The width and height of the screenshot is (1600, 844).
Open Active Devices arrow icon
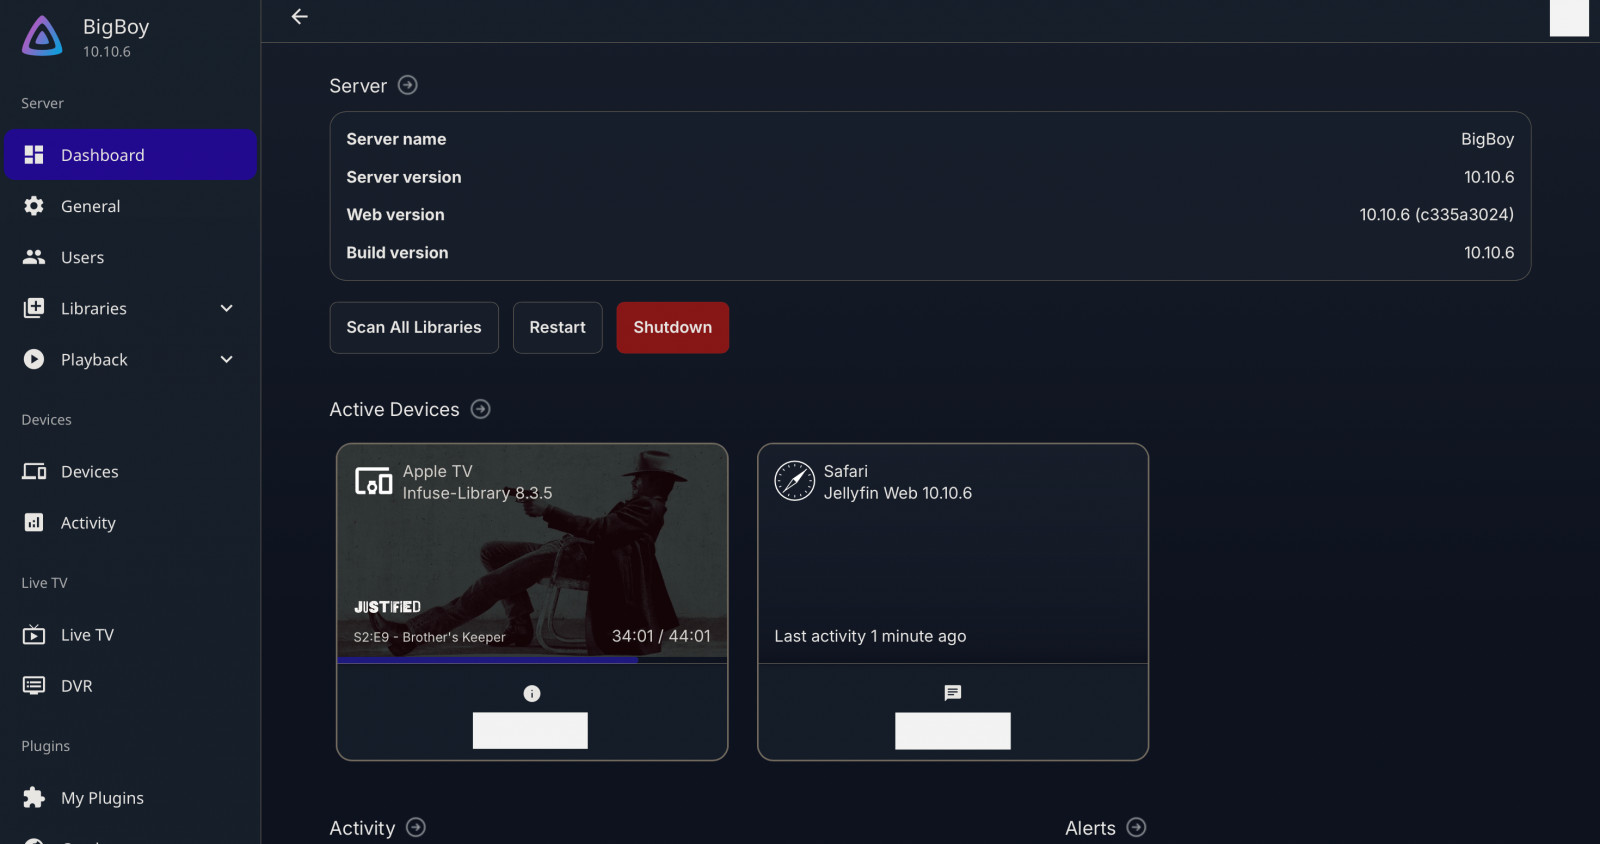pyautogui.click(x=480, y=409)
